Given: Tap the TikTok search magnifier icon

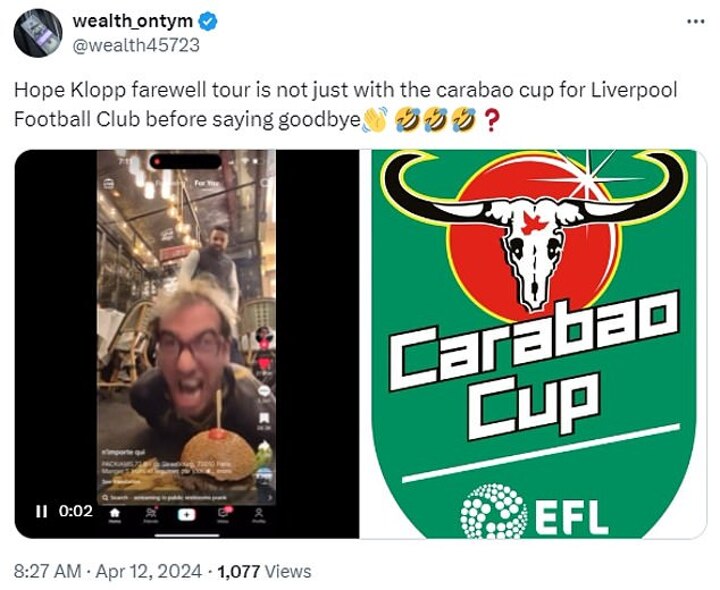Looking at the screenshot, I should point(266,183).
